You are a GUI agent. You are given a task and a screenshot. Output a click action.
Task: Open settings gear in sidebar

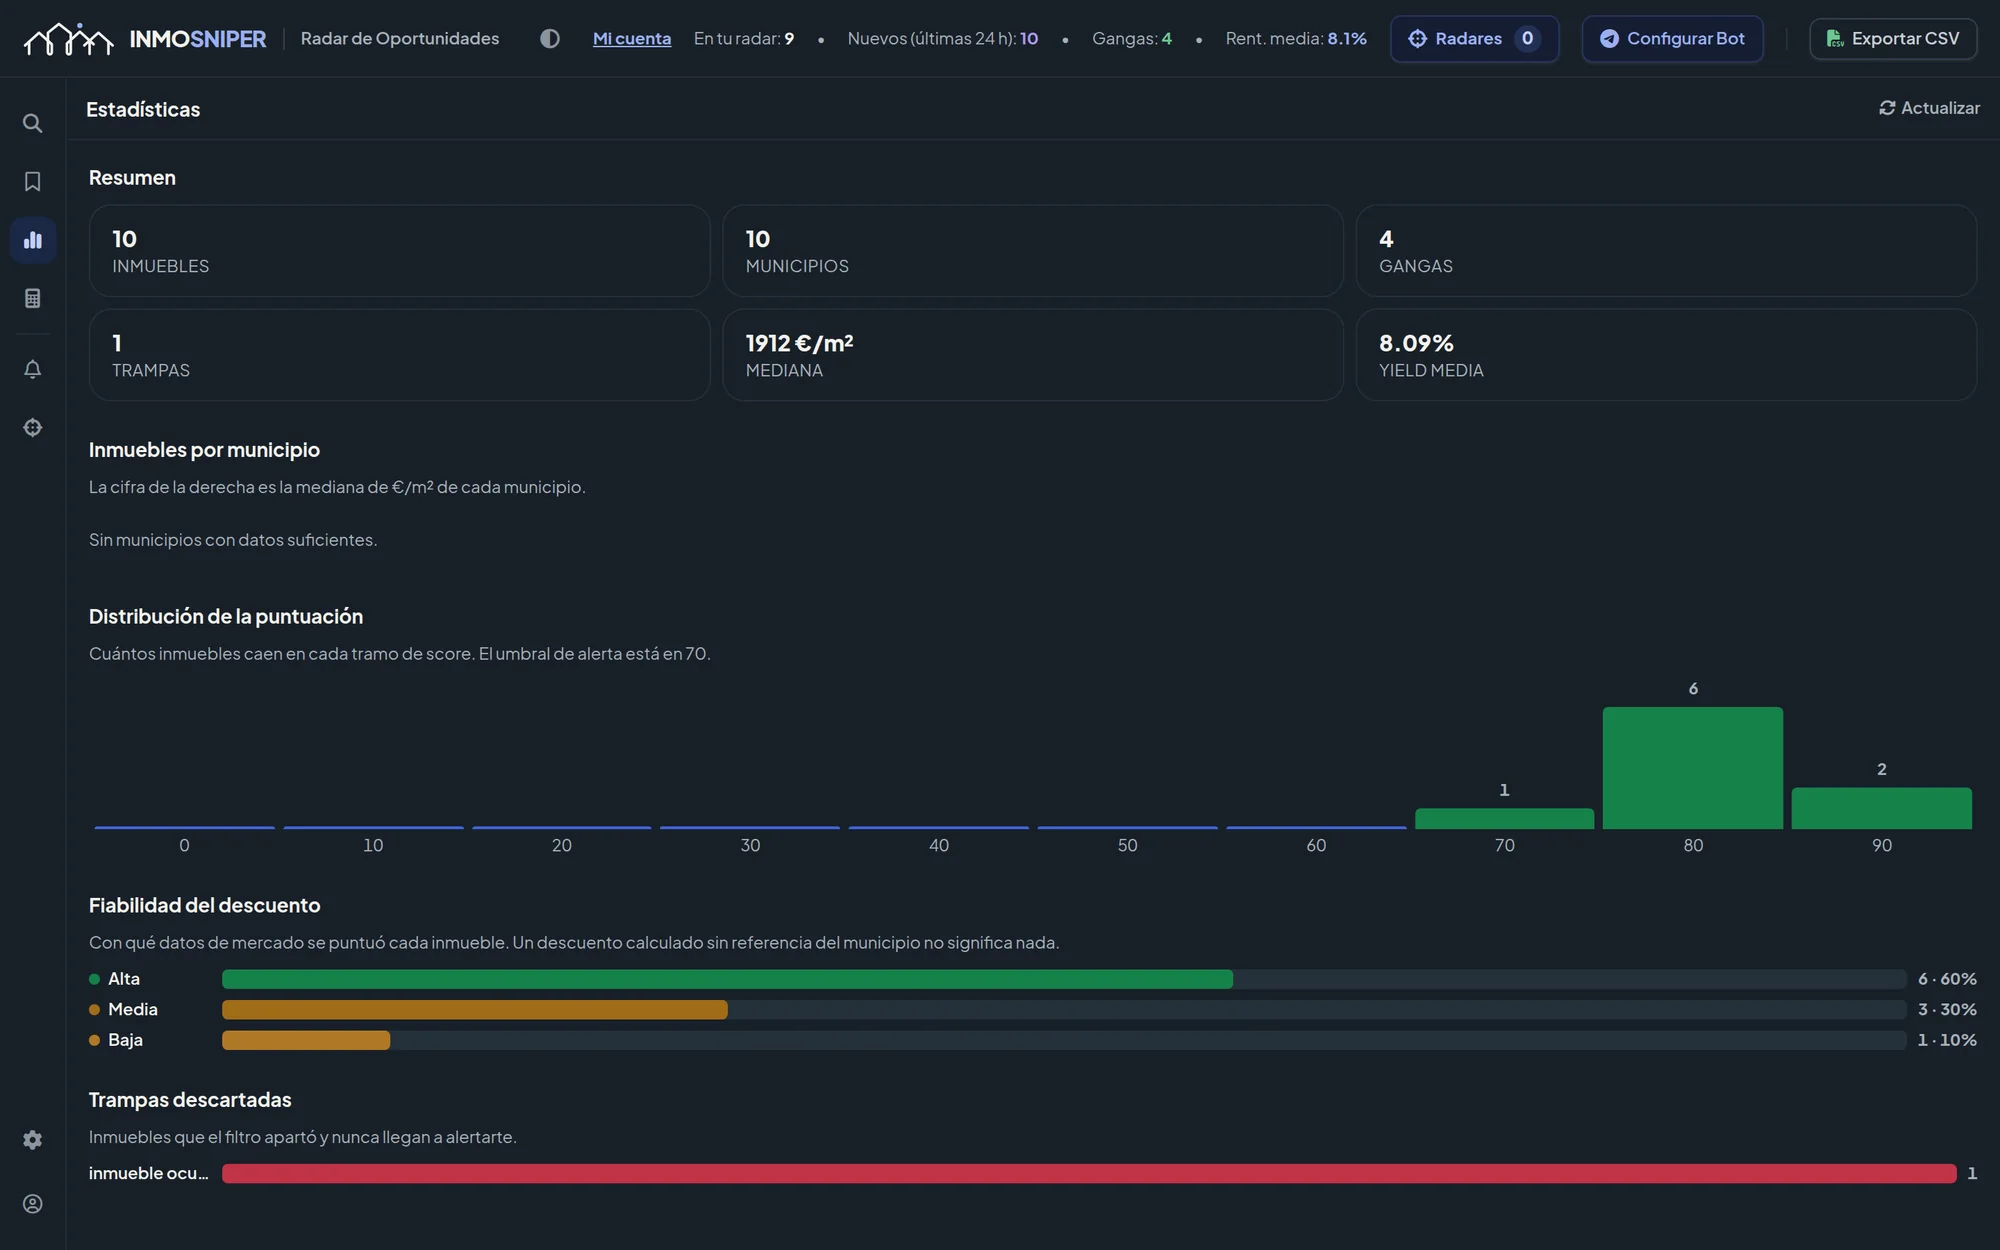point(32,1140)
